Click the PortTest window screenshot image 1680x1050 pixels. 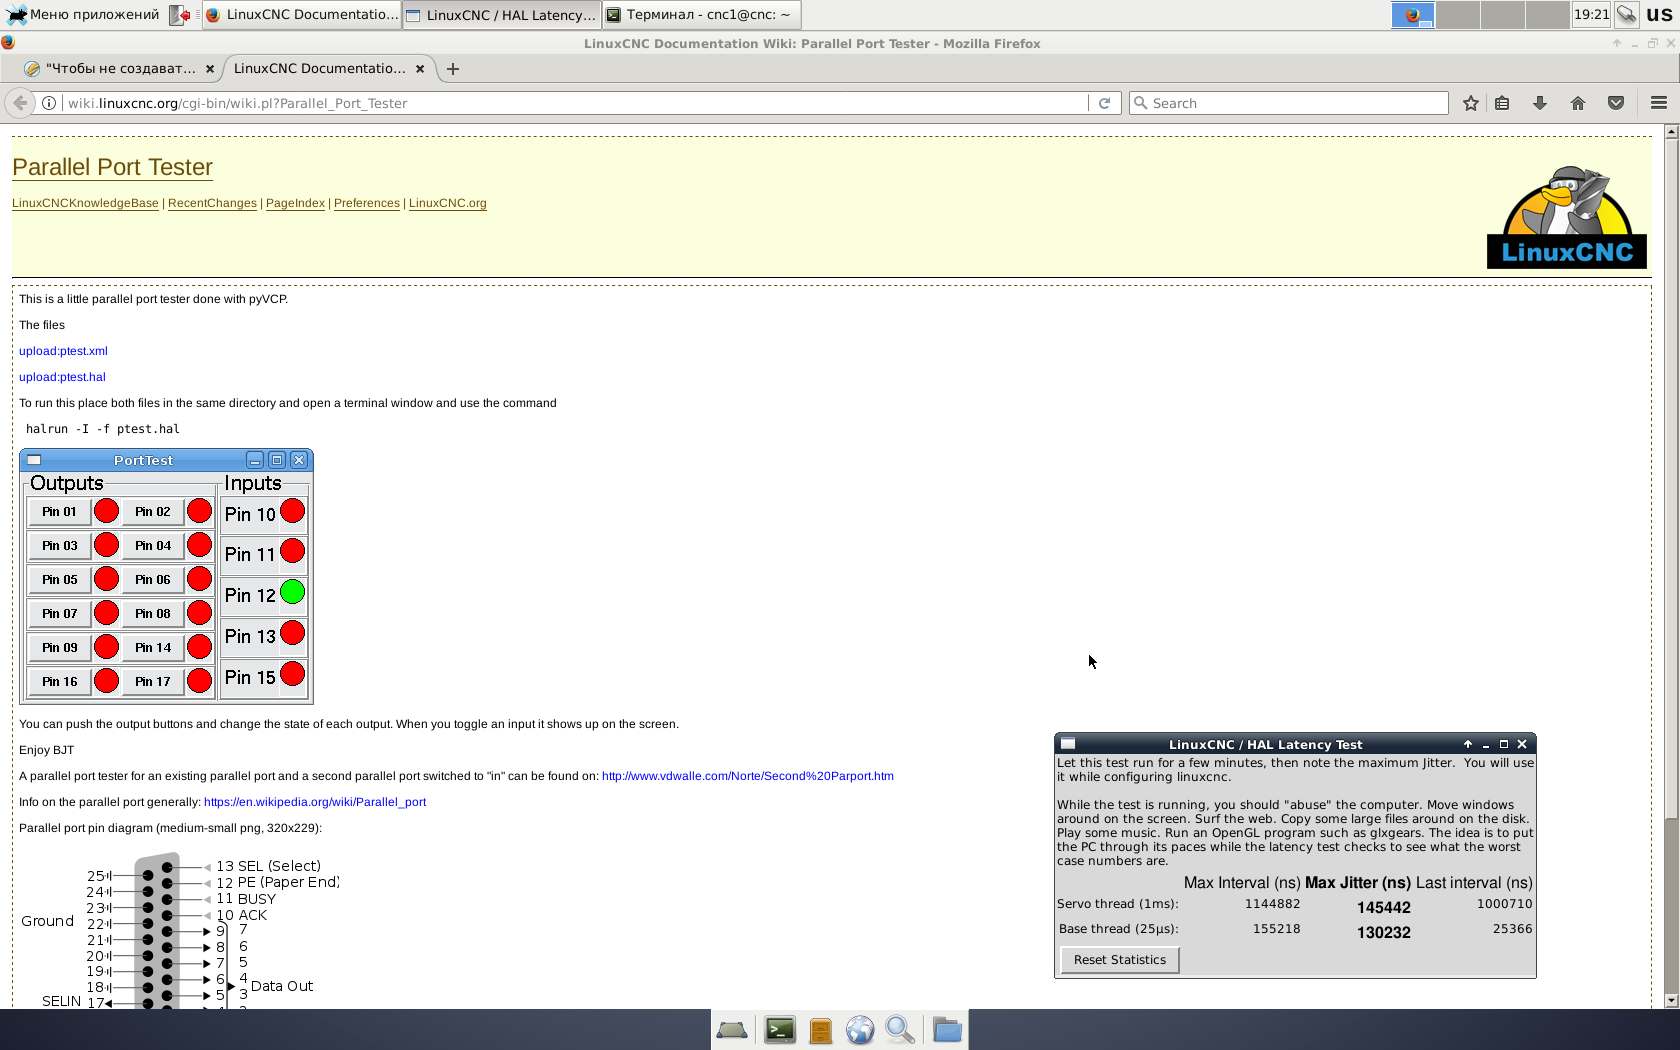tap(166, 576)
